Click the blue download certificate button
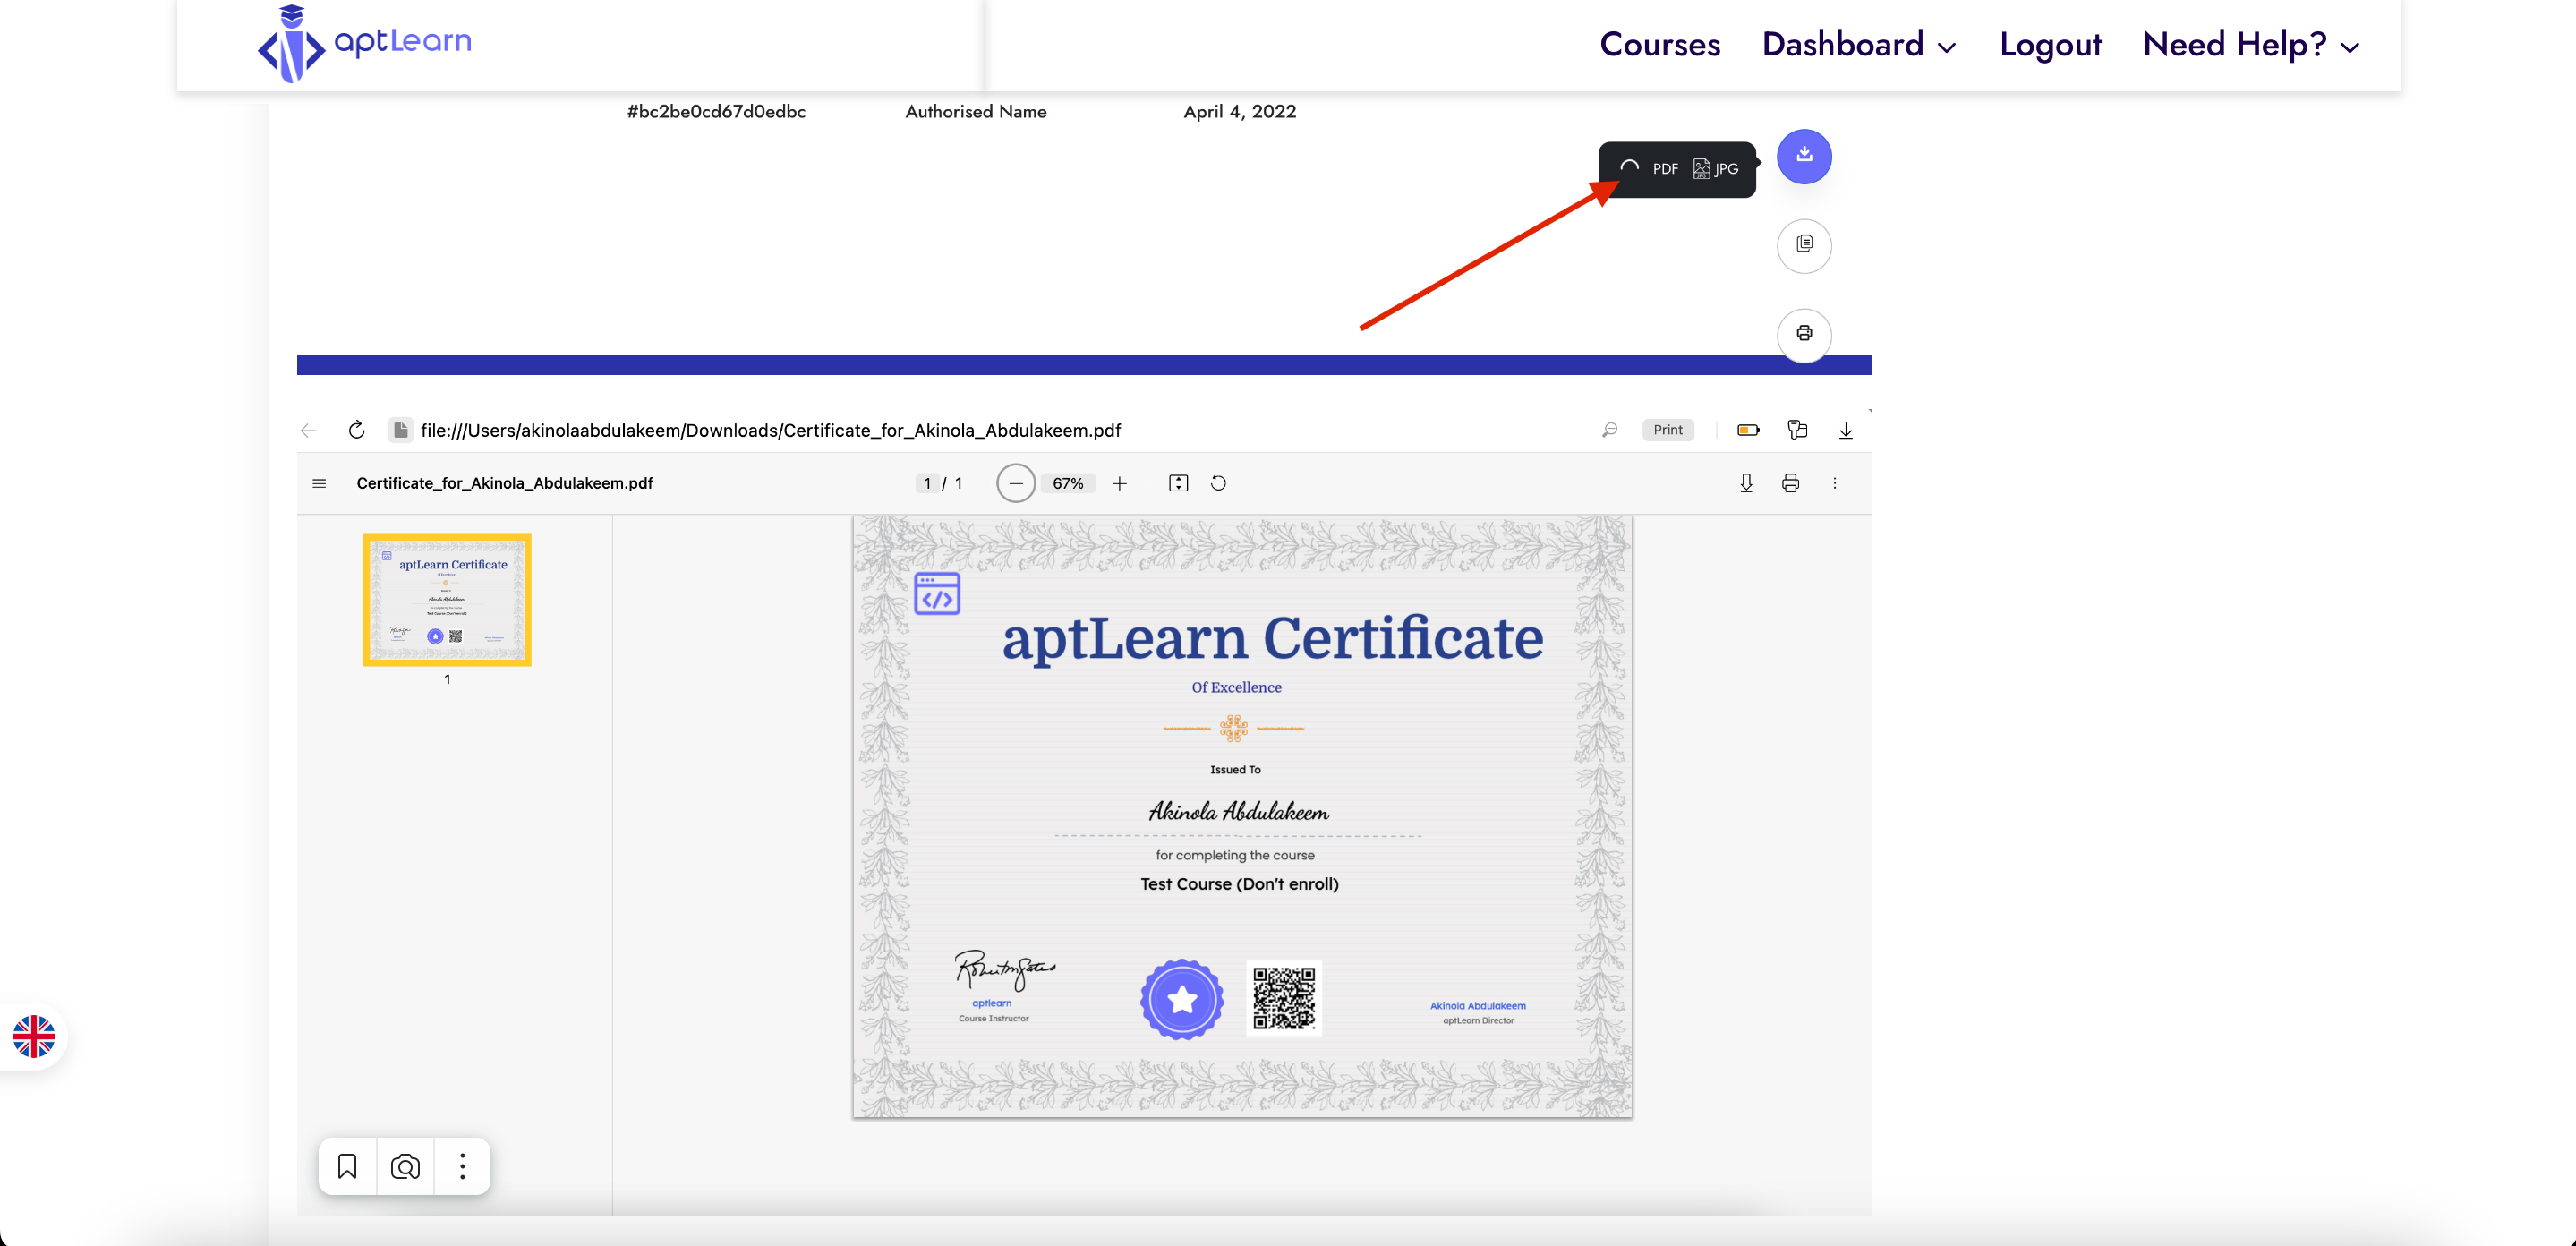This screenshot has height=1246, width=2576. click(1804, 156)
